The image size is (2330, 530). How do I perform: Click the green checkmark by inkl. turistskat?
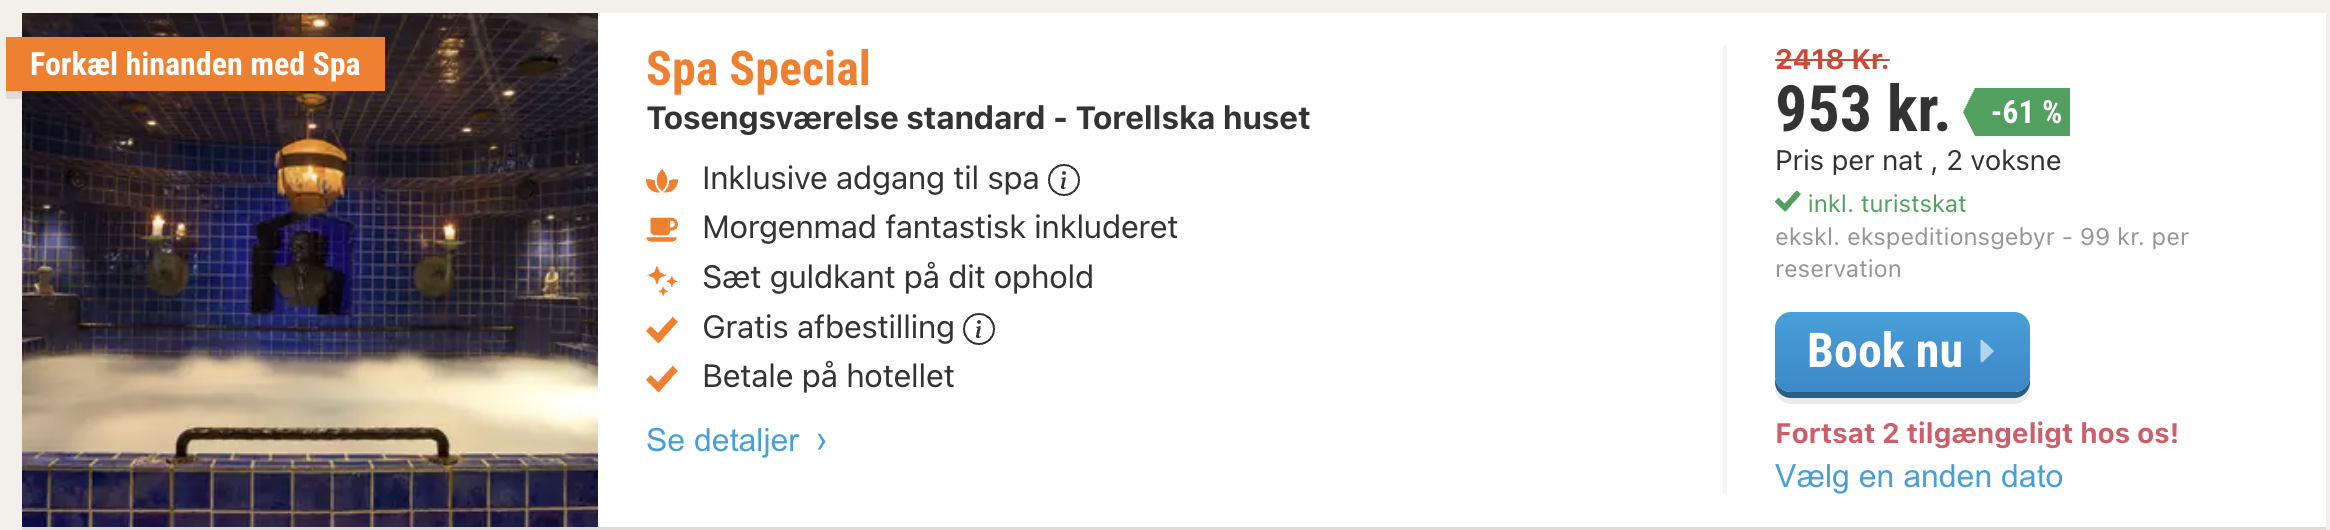[x=1787, y=202]
